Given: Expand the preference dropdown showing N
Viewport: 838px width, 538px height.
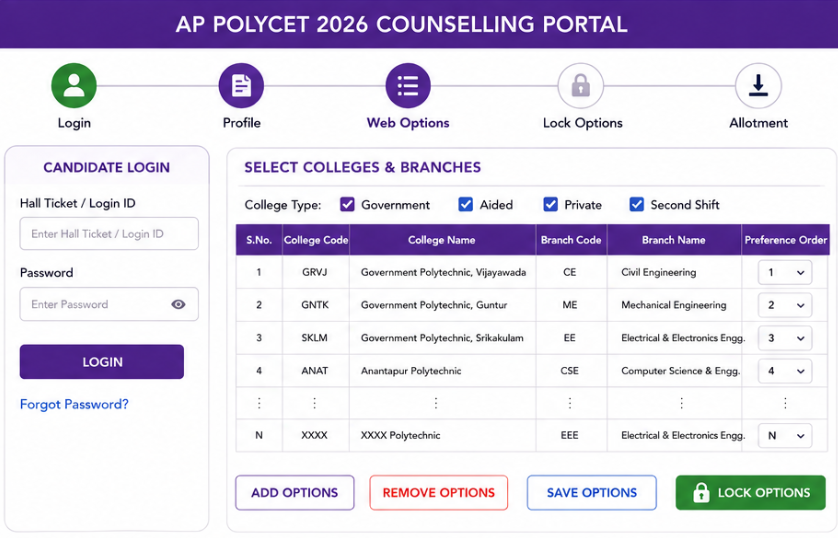Looking at the screenshot, I should (x=785, y=435).
